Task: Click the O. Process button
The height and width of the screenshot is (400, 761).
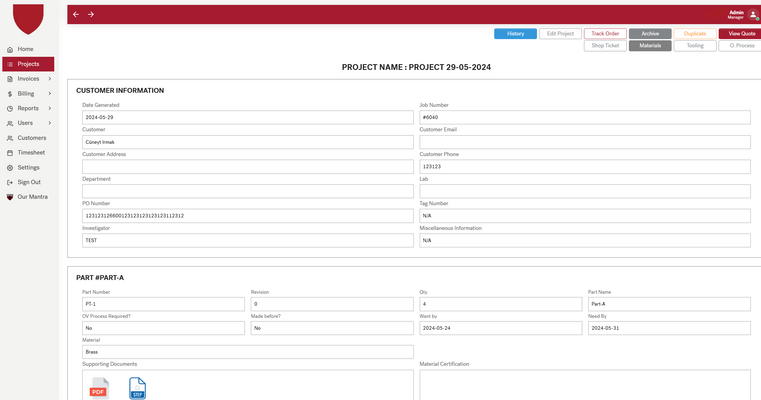Action: click(x=741, y=46)
